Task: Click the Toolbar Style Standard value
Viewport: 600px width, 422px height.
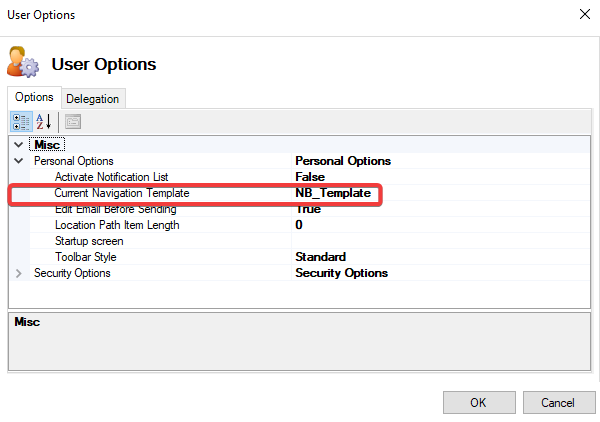Action: 320,257
